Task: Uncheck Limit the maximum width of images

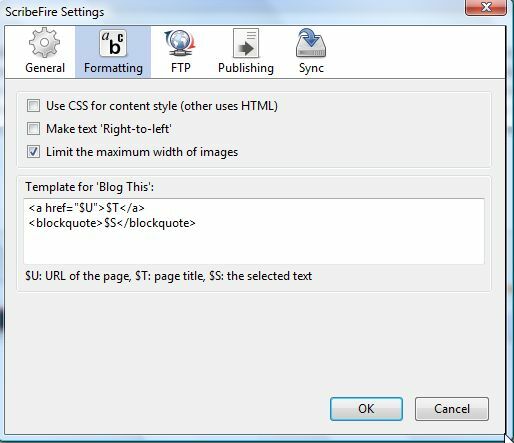Action: (33, 152)
